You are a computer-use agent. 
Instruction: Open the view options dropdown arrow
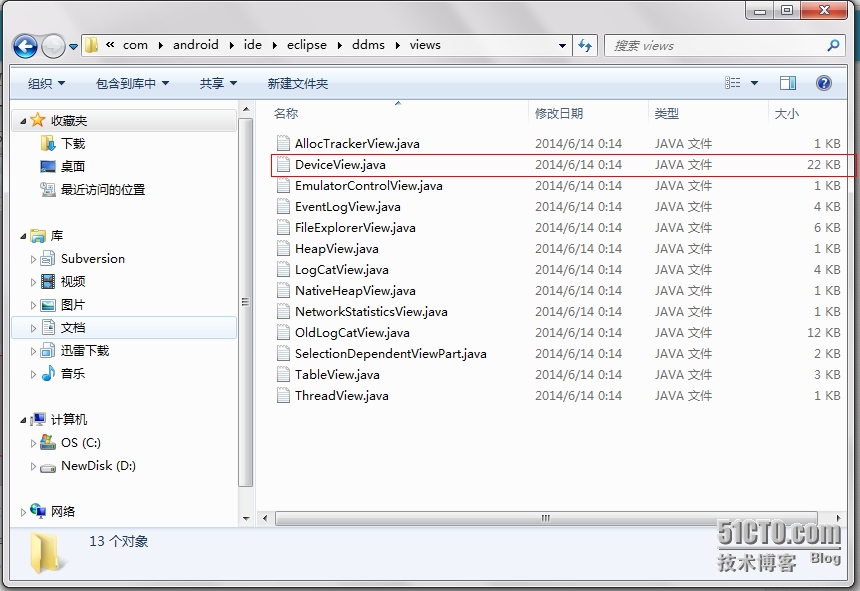(754, 83)
